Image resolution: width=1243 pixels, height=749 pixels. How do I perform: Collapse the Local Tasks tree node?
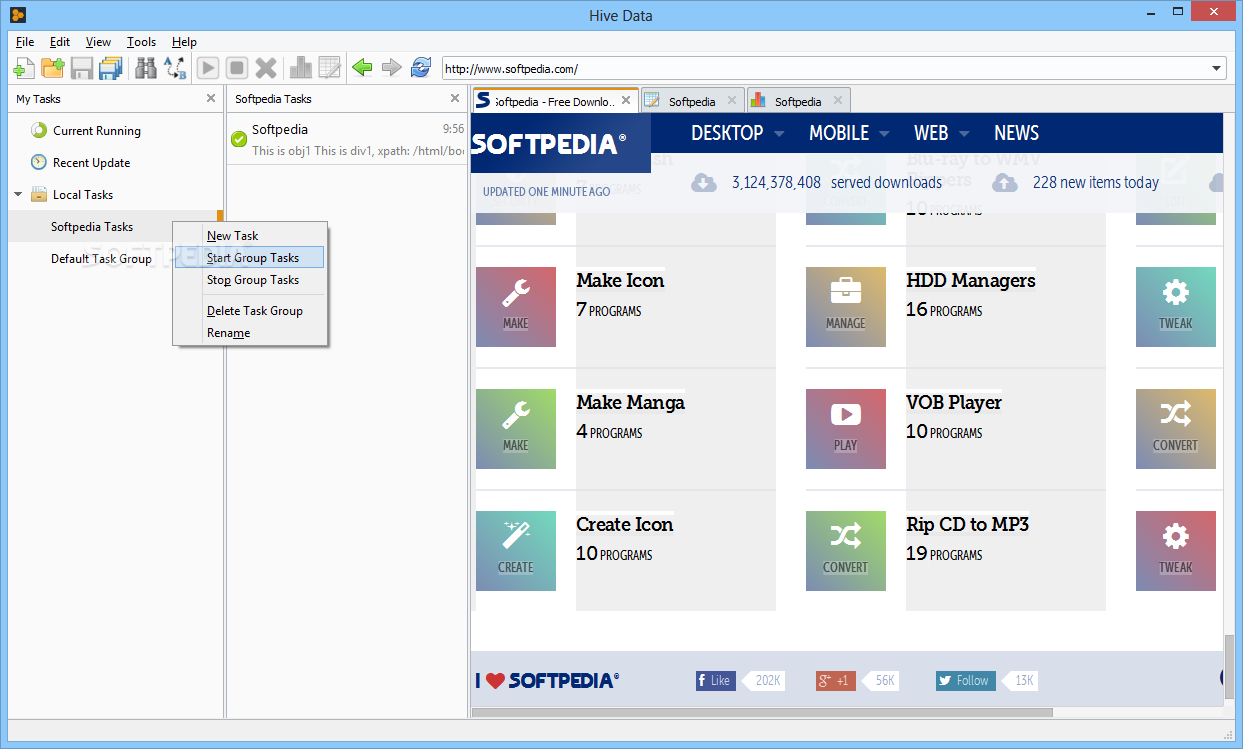pos(18,195)
